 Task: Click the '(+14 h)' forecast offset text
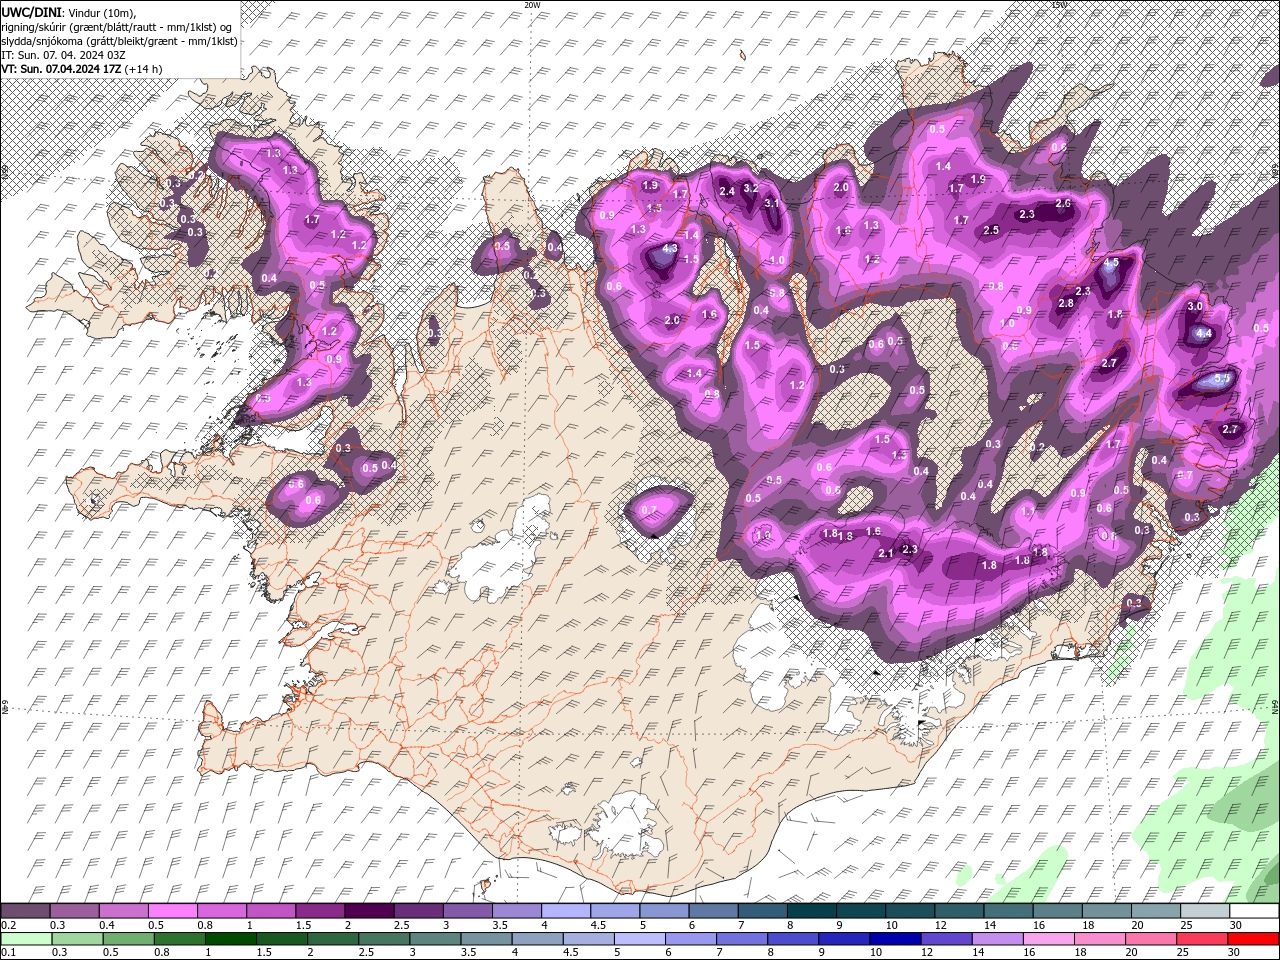click(144, 68)
